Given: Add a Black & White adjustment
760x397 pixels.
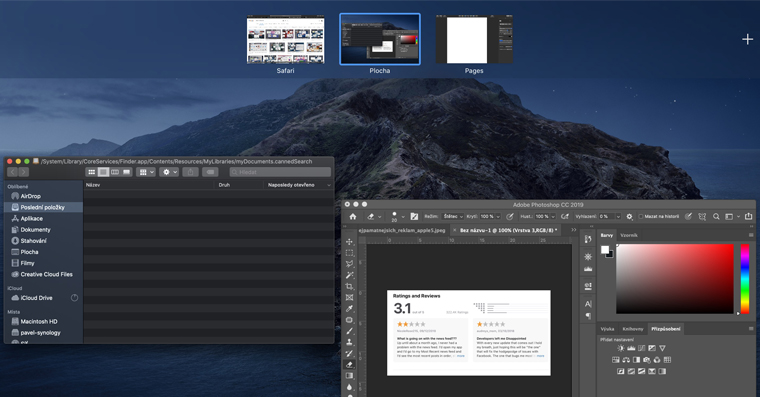Looking at the screenshot, I should coord(636,360).
